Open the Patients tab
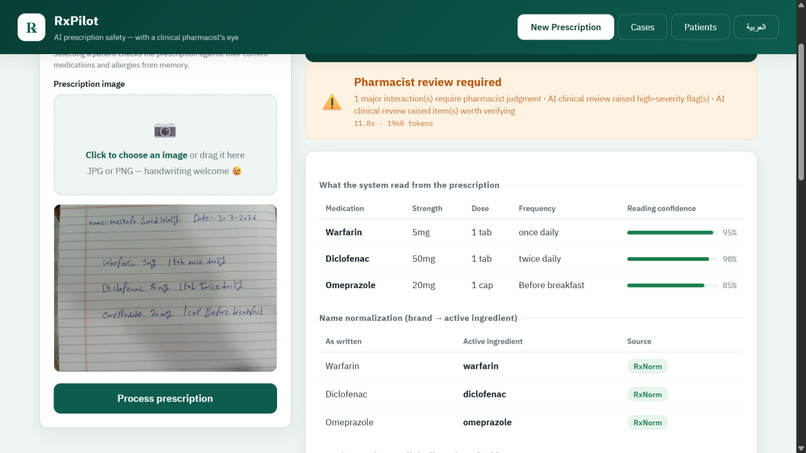Viewport: 806px width, 453px height. click(x=700, y=27)
